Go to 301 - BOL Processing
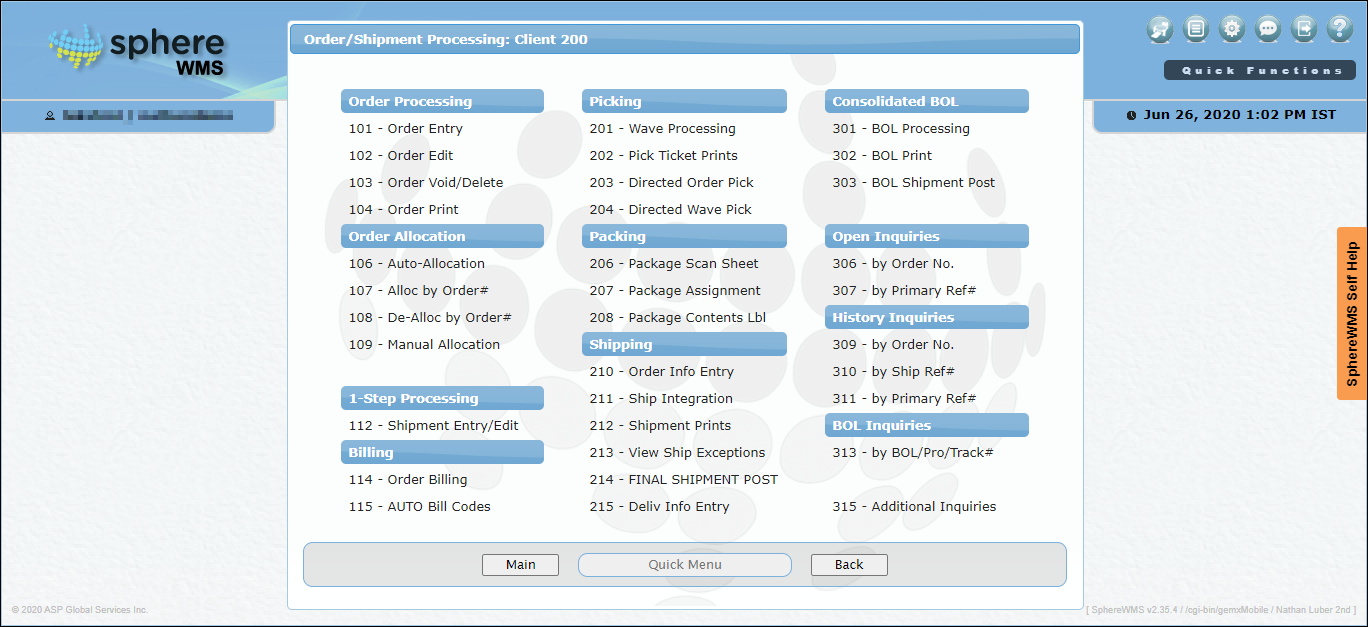The height and width of the screenshot is (627, 1368). point(900,129)
